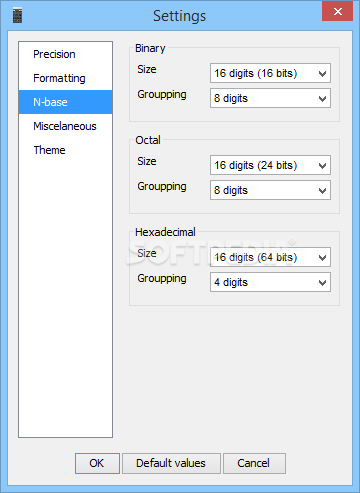Open the Precision settings page

point(65,54)
